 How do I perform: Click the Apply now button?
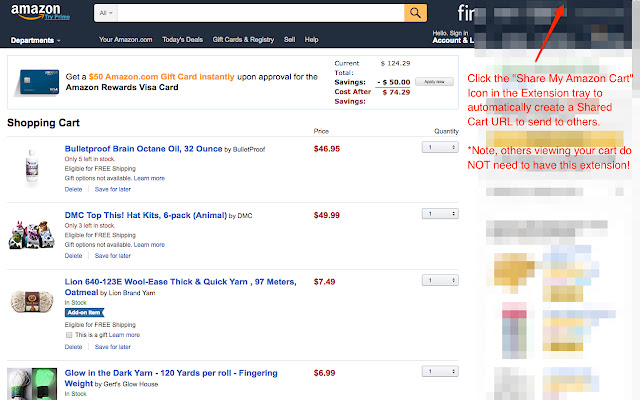[x=434, y=82]
